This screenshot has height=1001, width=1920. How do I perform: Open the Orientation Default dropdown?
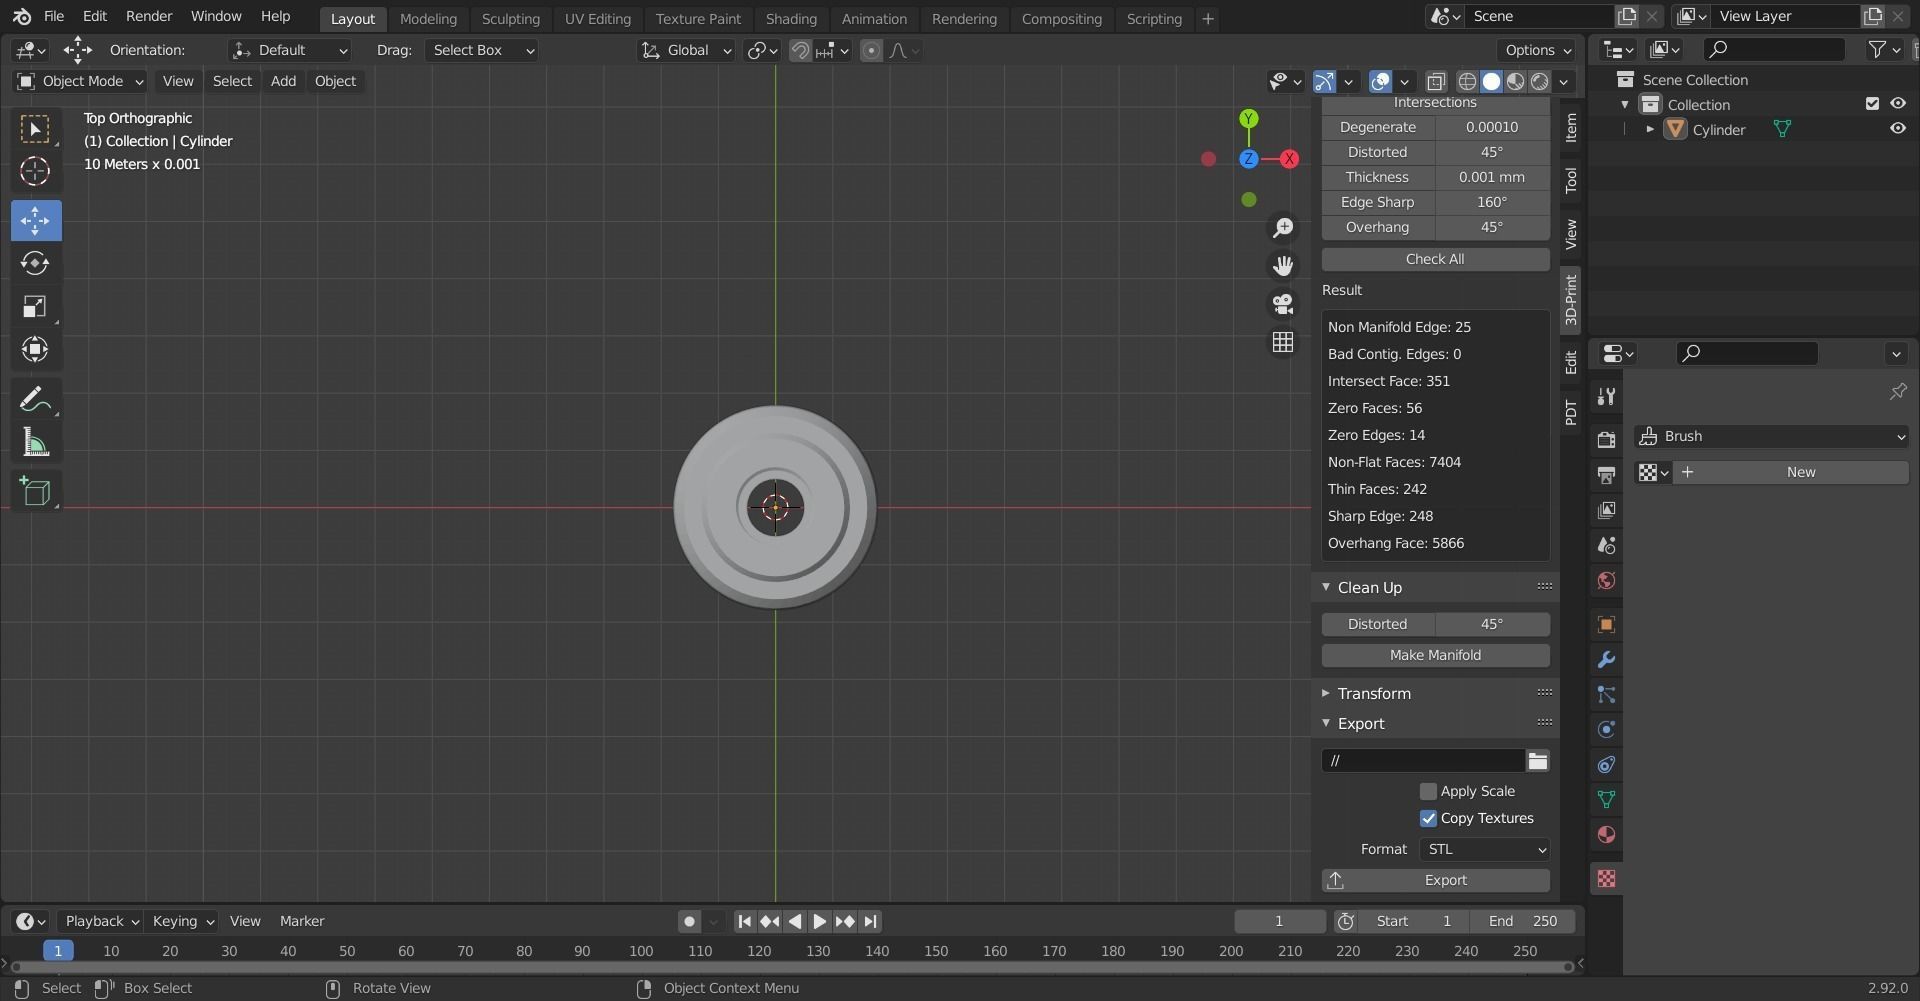click(x=290, y=50)
